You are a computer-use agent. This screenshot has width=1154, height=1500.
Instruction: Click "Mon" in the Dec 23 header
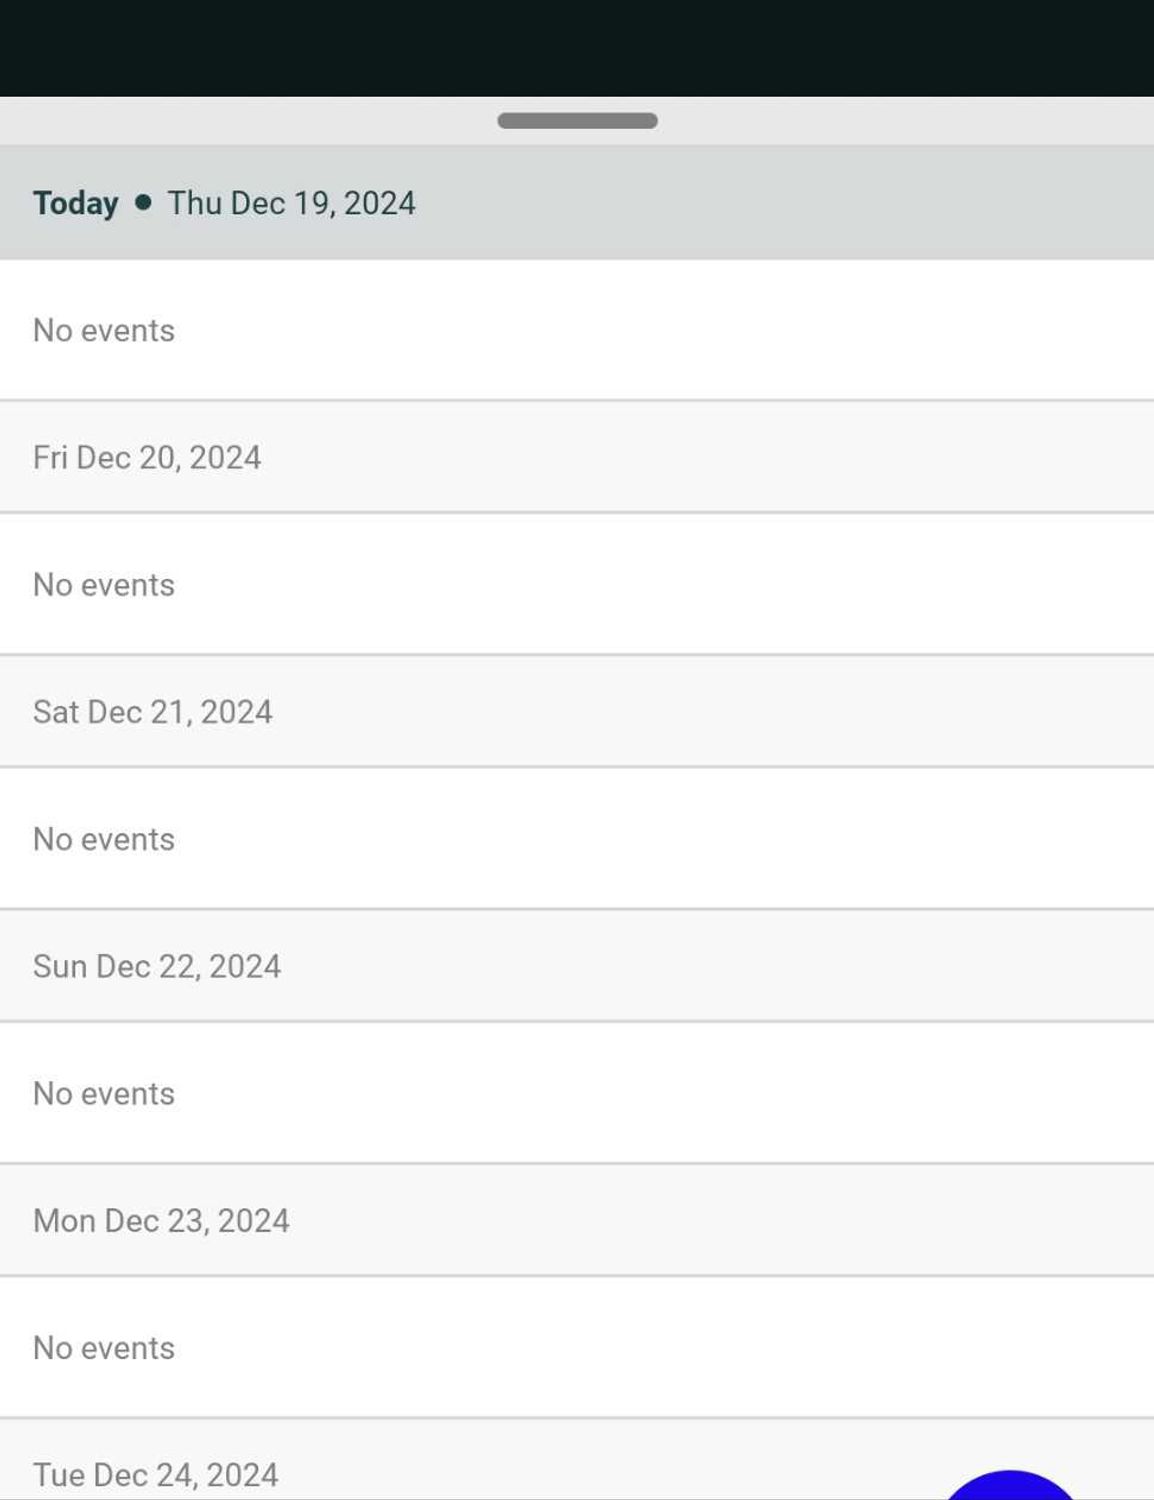coord(64,1221)
